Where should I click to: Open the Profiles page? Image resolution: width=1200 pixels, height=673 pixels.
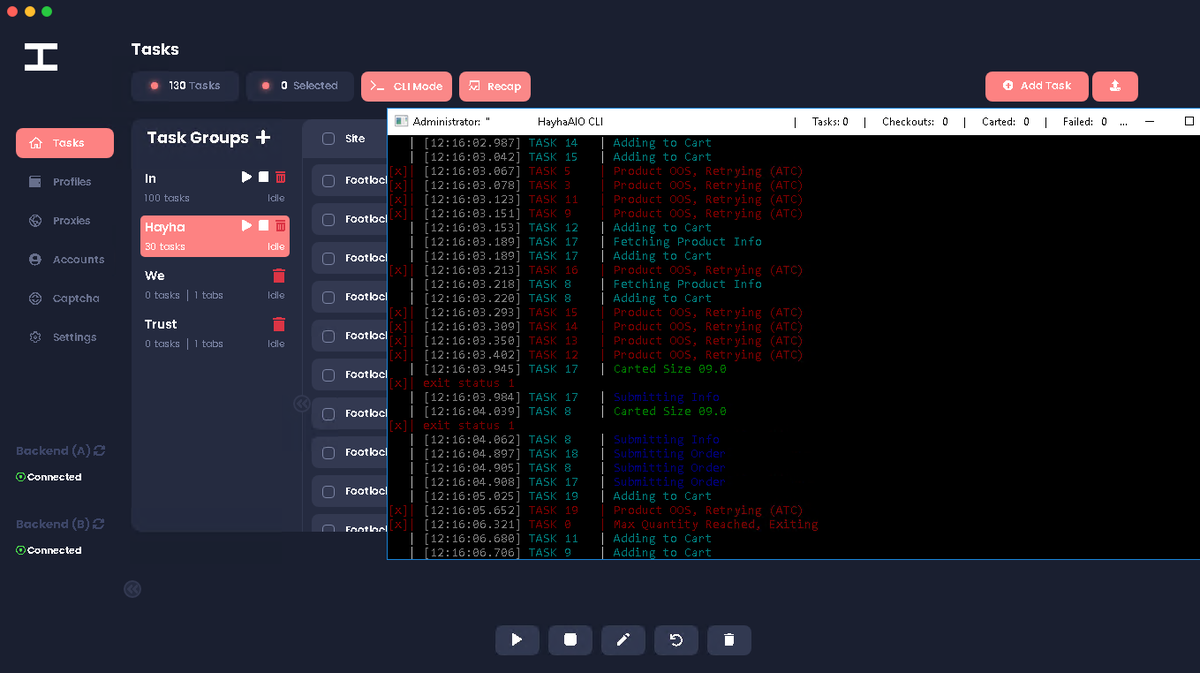tap(60, 182)
